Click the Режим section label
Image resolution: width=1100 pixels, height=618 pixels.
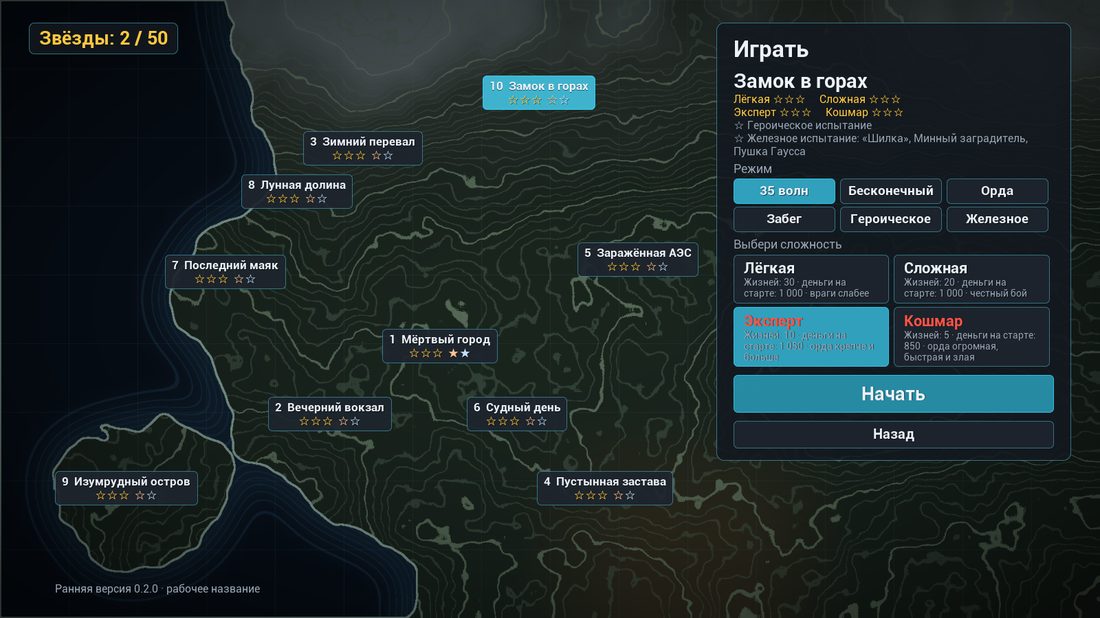[753, 168]
